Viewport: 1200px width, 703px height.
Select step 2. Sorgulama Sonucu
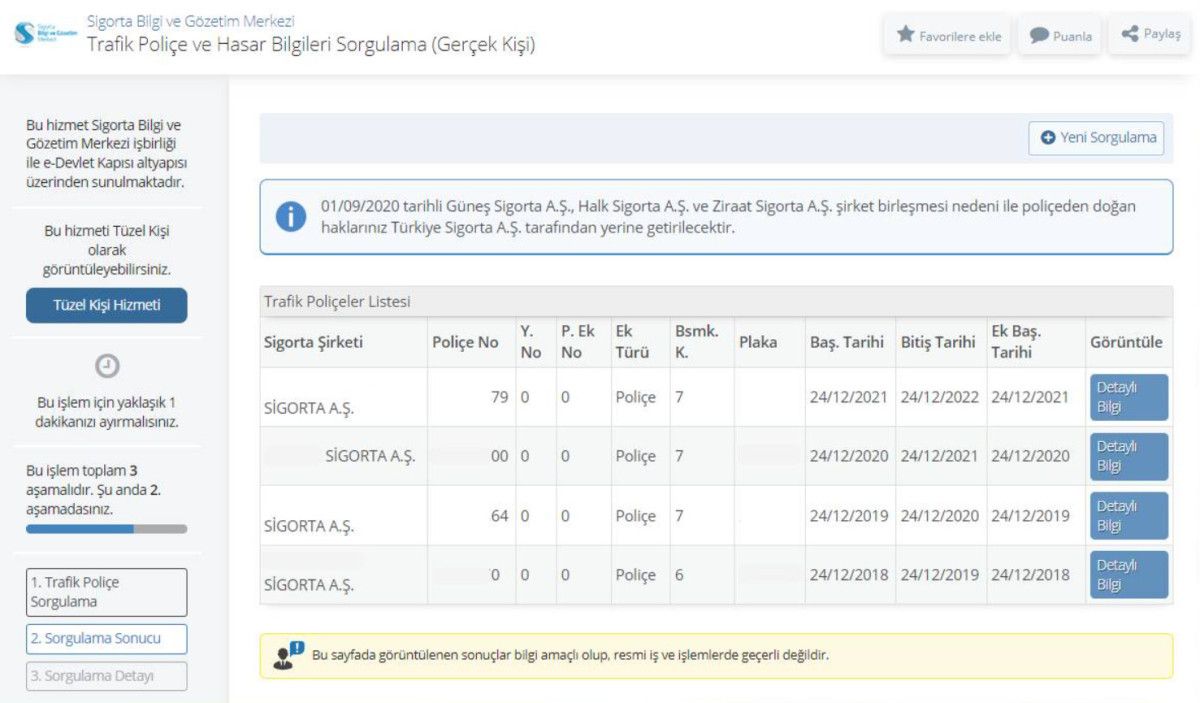tap(107, 639)
